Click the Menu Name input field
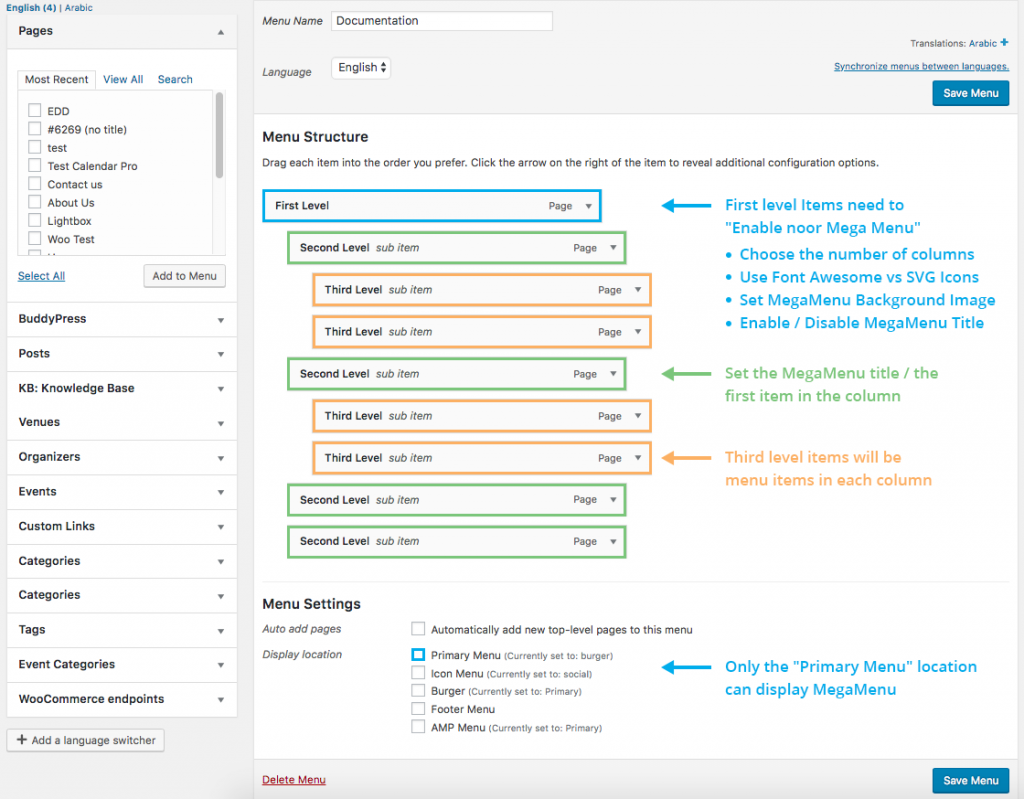 (441, 21)
